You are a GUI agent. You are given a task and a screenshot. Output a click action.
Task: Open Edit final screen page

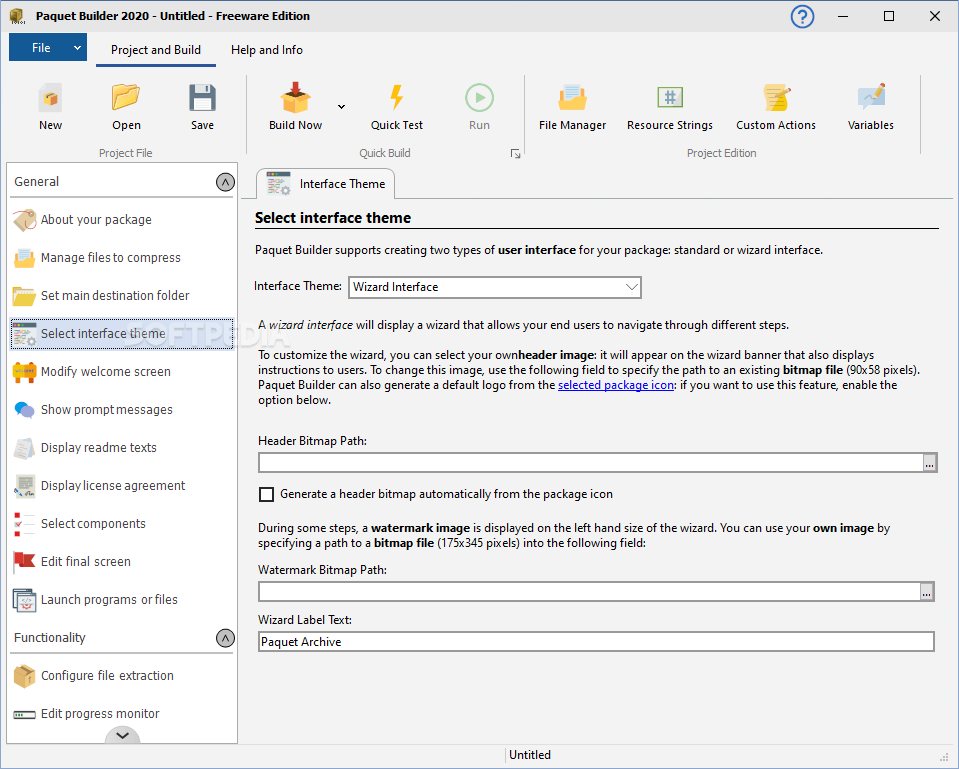coord(122,561)
